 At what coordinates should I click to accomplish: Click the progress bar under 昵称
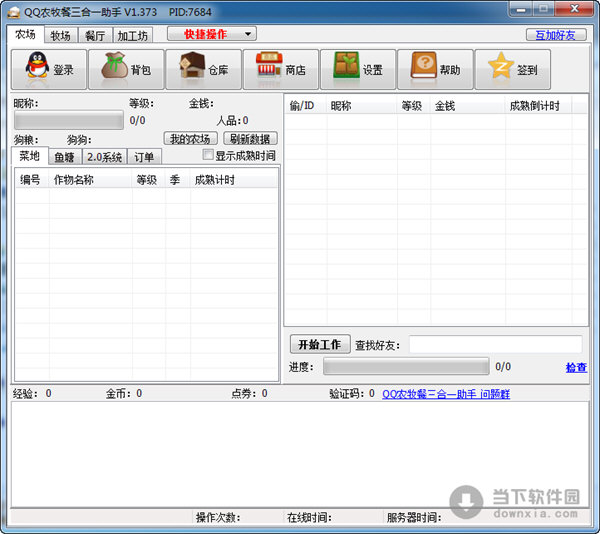(69, 120)
